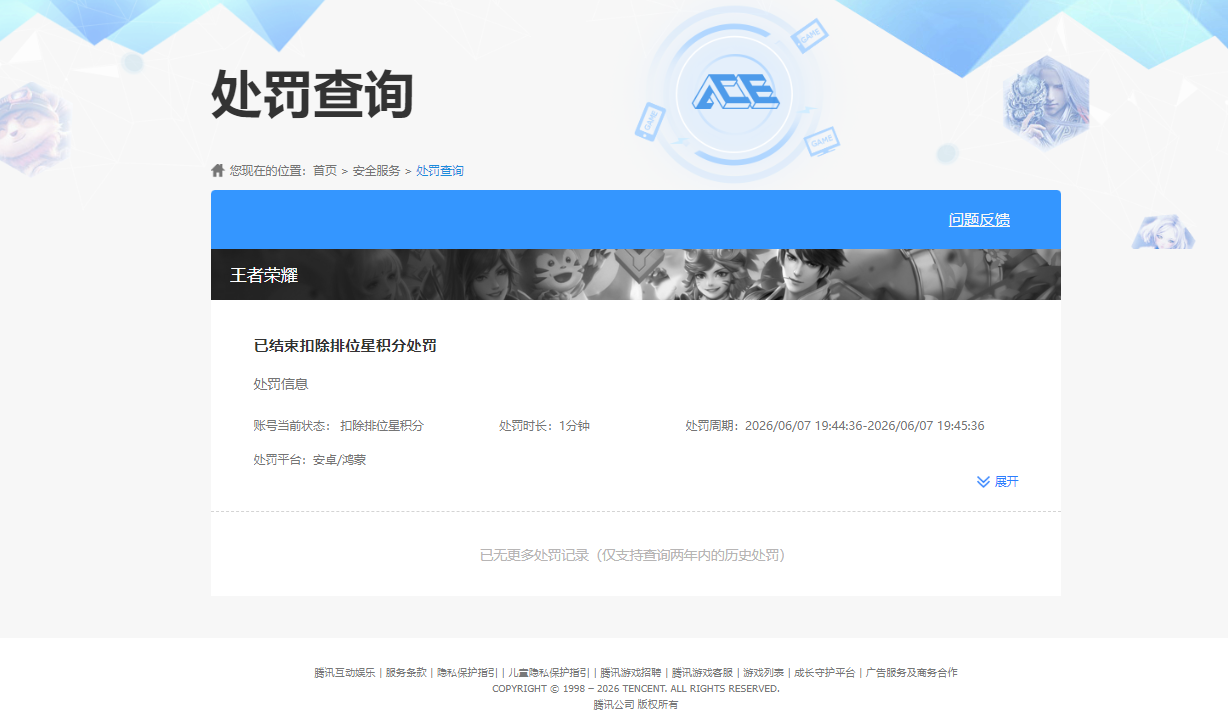Click 腾讯公司 版权所有 footer text
Viewport: 1228px width, 710px height.
(x=636, y=704)
